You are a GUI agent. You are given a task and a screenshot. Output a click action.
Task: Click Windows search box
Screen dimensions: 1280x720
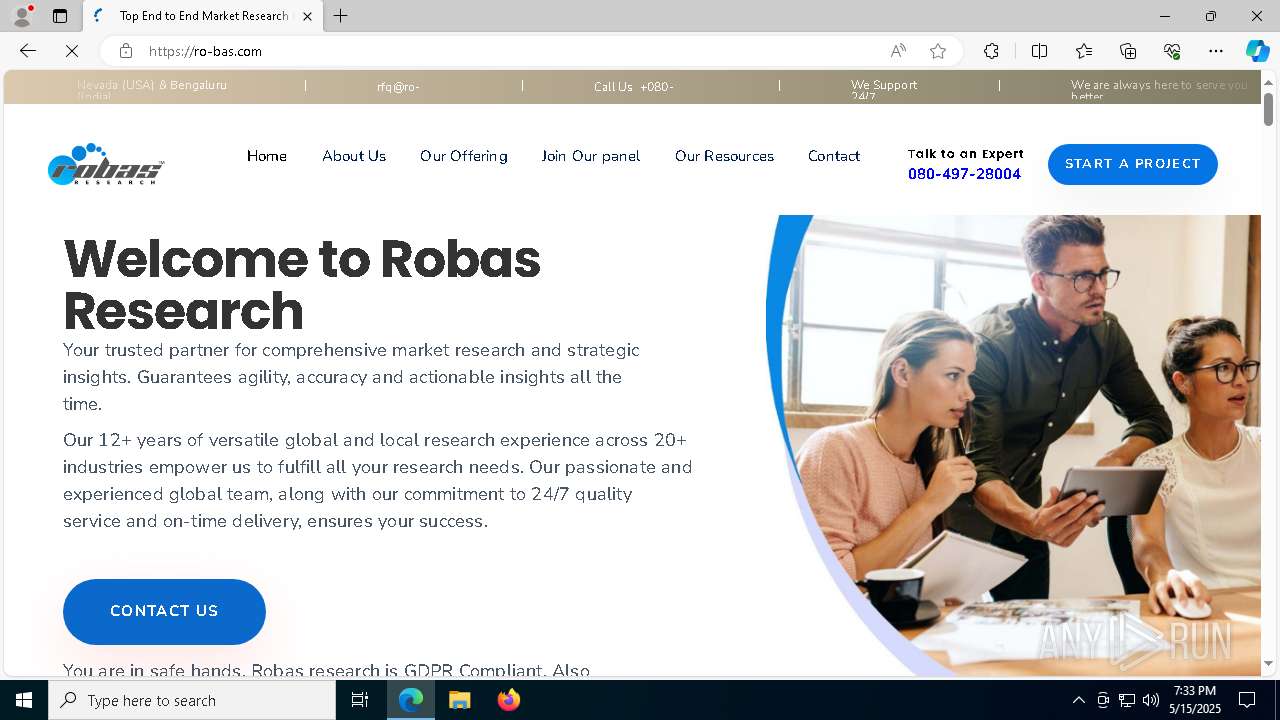click(x=192, y=700)
